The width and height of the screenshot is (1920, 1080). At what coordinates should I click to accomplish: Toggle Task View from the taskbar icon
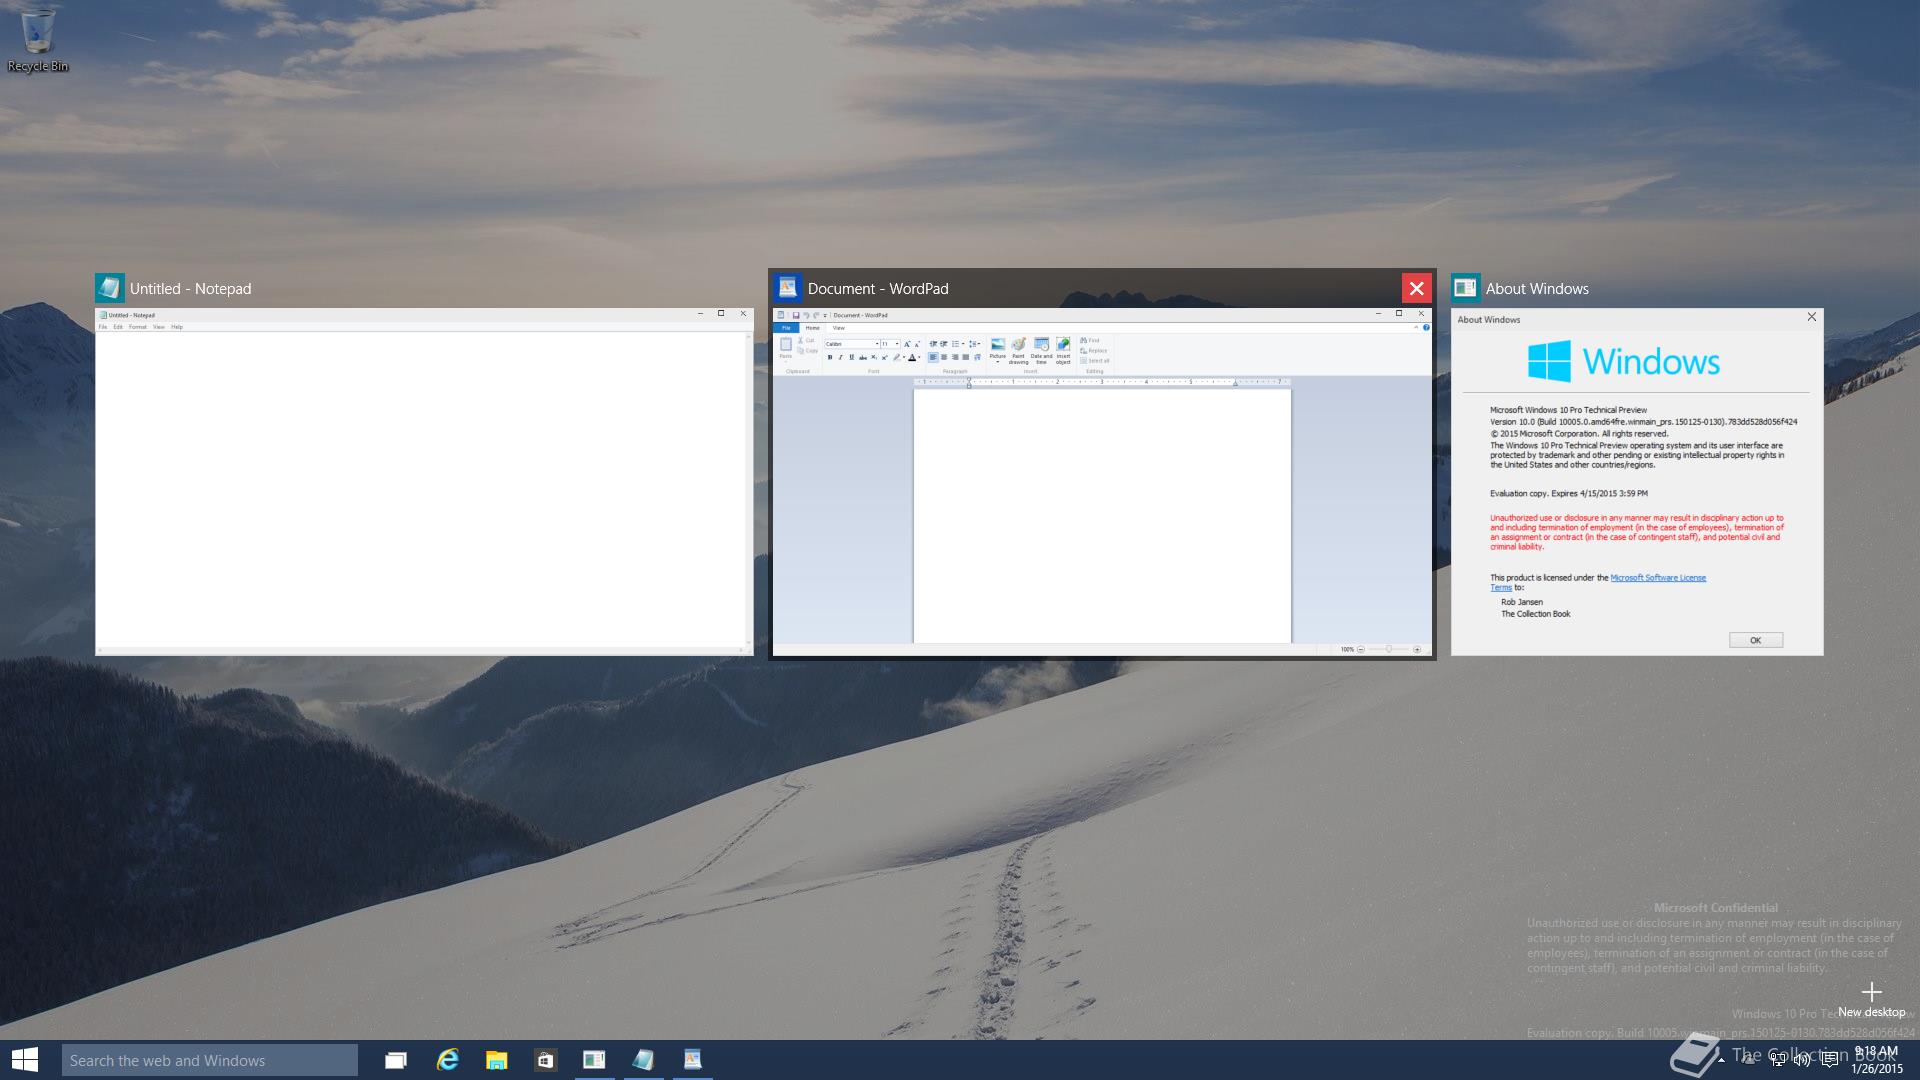coord(396,1060)
